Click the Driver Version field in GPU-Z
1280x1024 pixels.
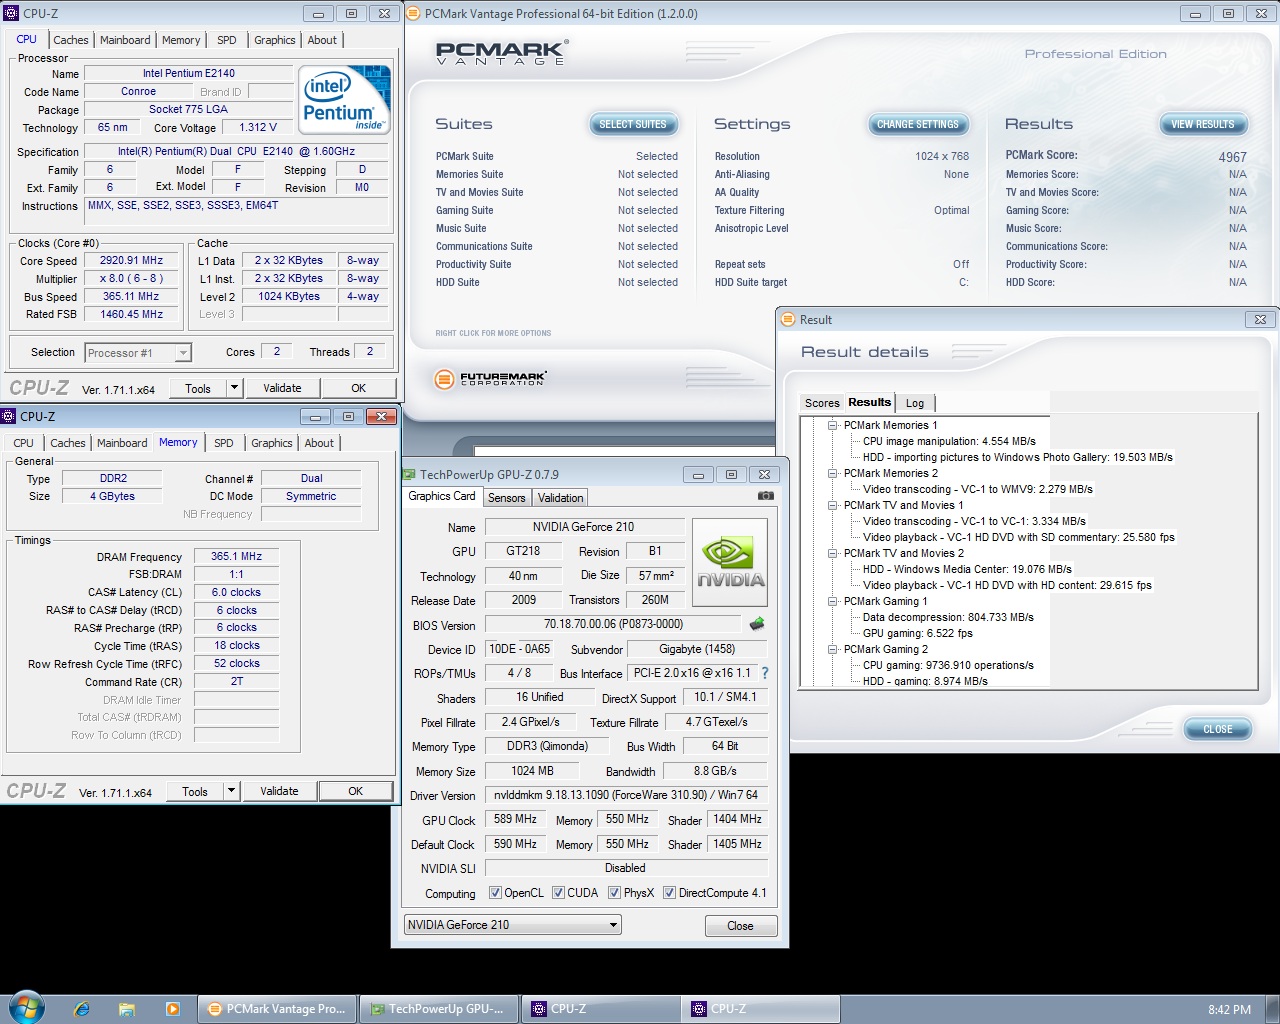click(626, 795)
